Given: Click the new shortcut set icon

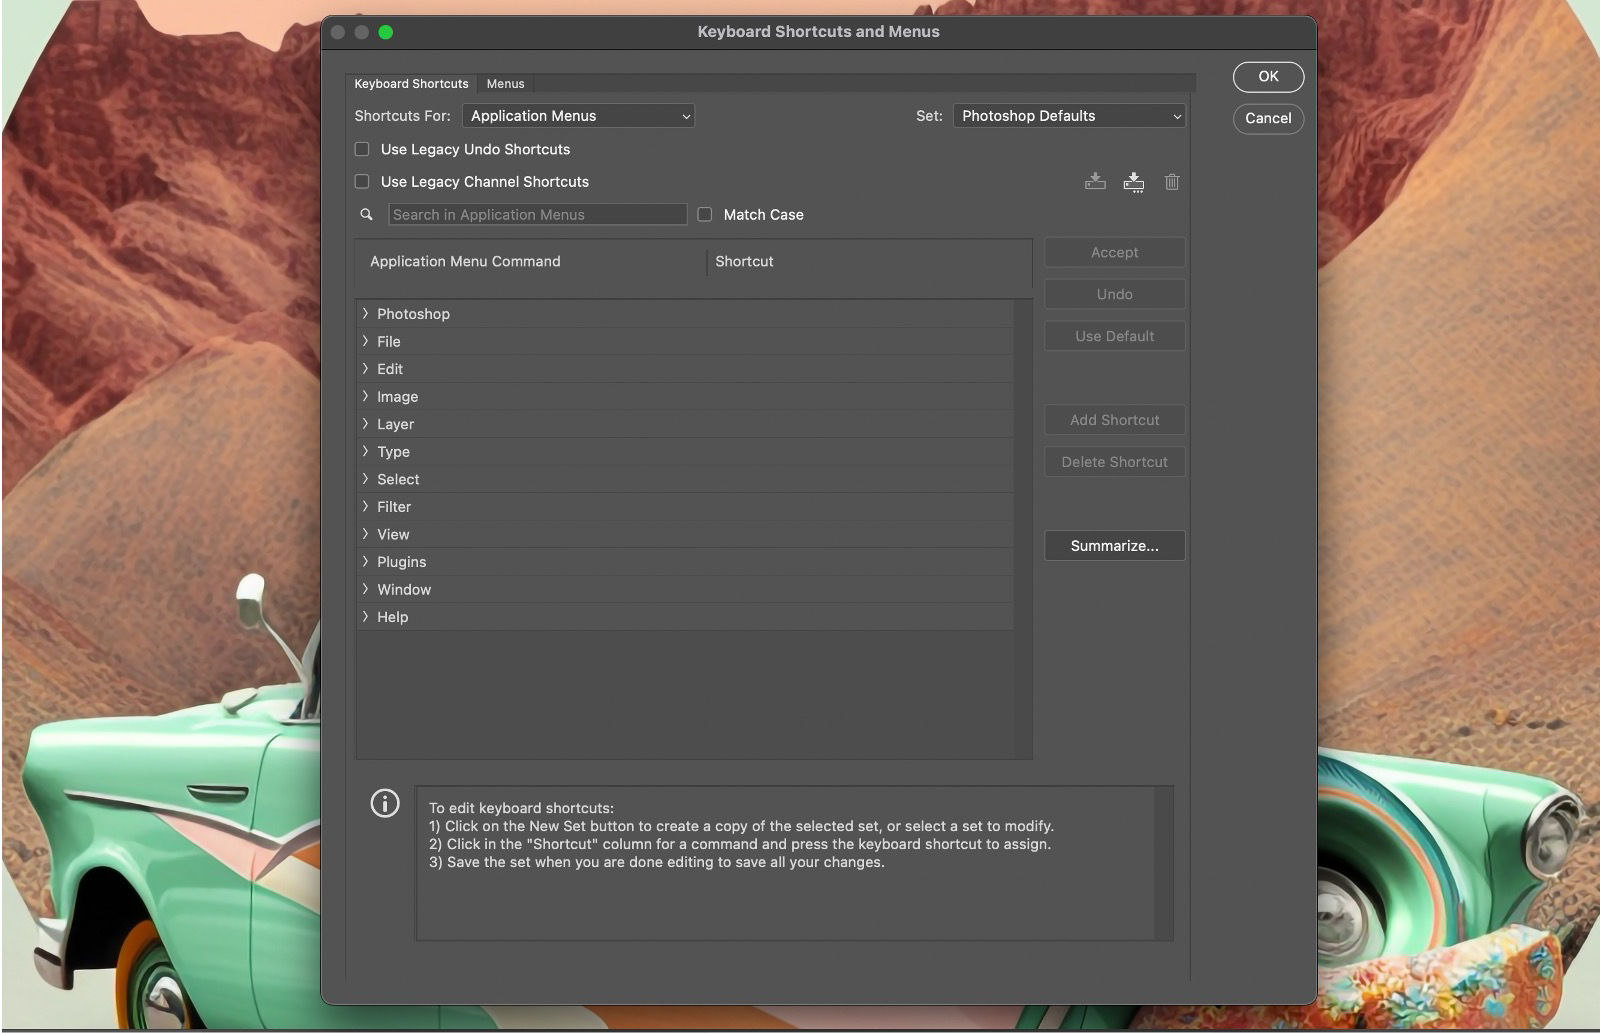Looking at the screenshot, I should [x=1095, y=182].
